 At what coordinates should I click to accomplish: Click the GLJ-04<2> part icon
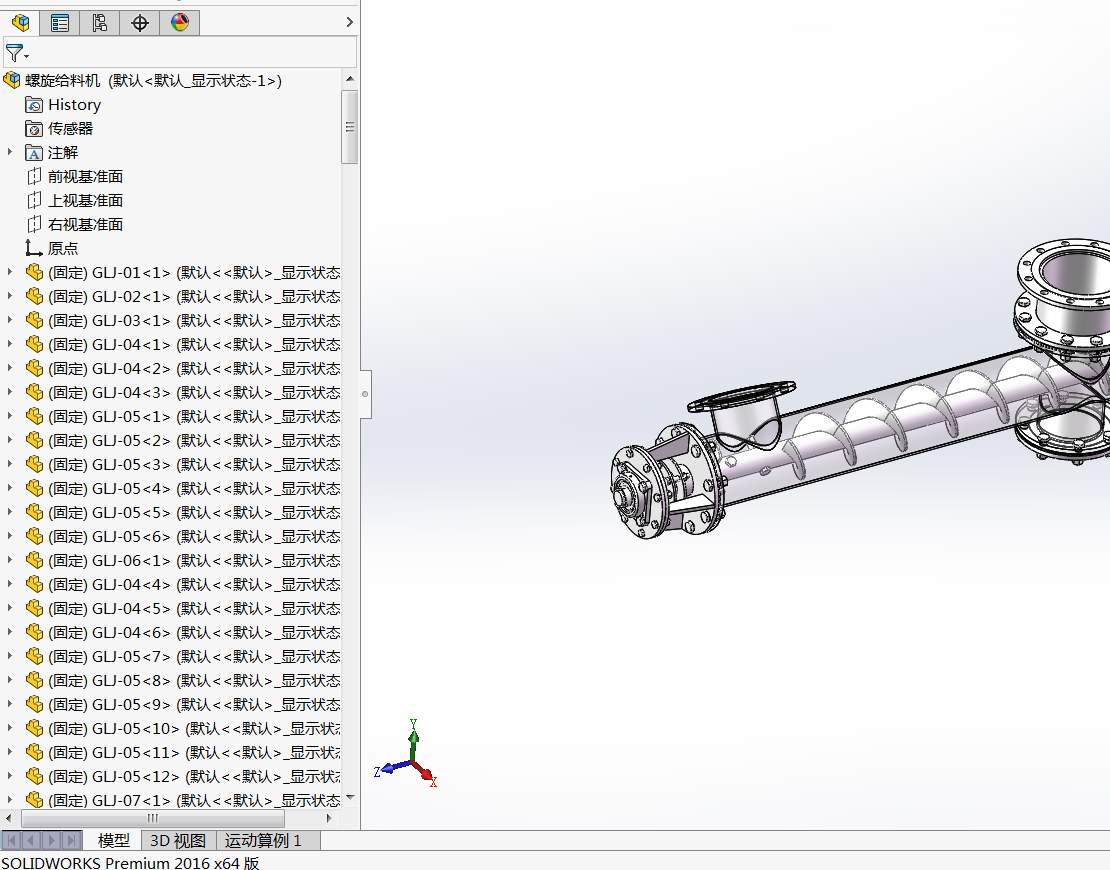[34, 368]
